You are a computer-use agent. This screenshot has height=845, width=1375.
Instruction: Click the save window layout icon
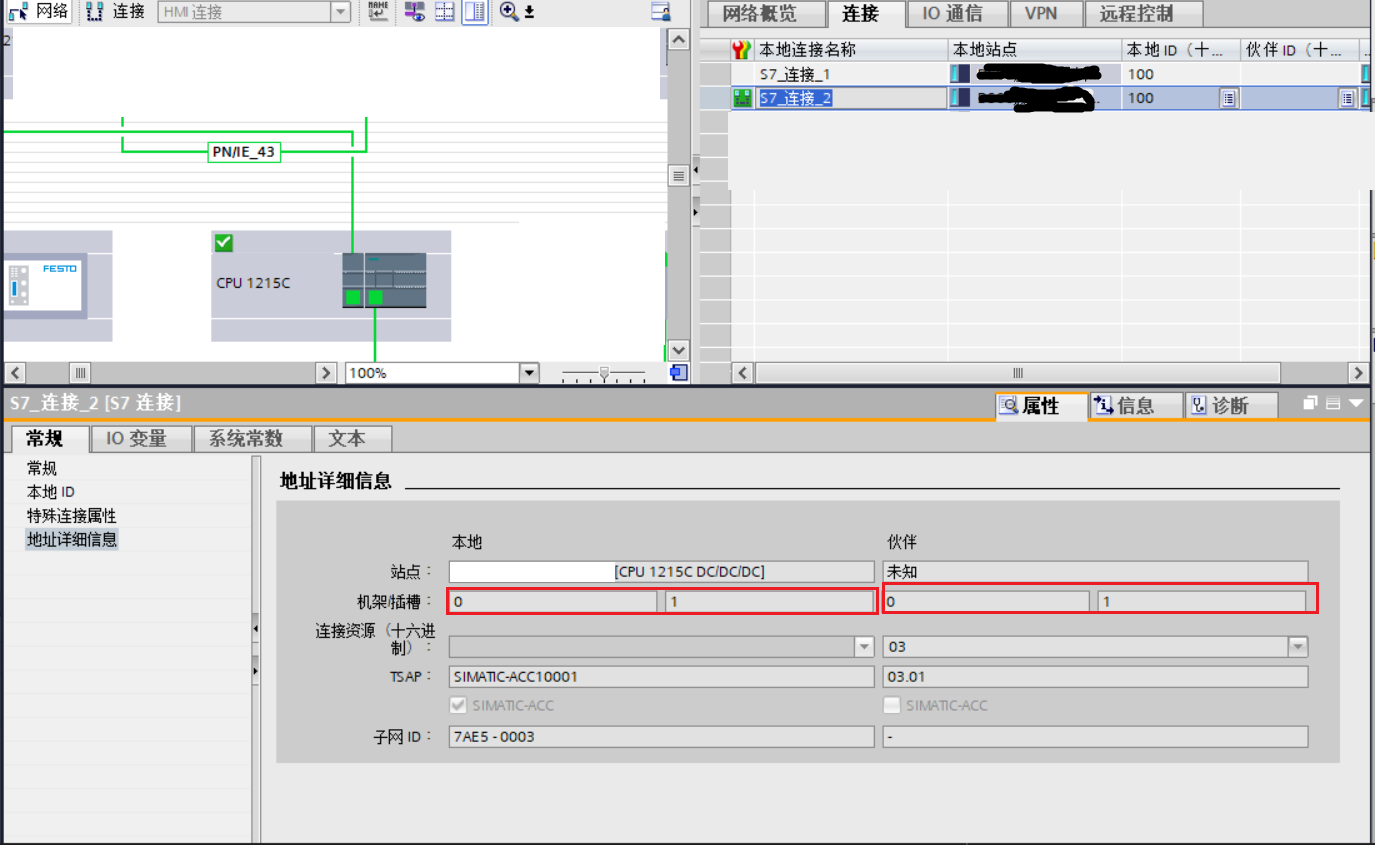pyautogui.click(x=658, y=12)
